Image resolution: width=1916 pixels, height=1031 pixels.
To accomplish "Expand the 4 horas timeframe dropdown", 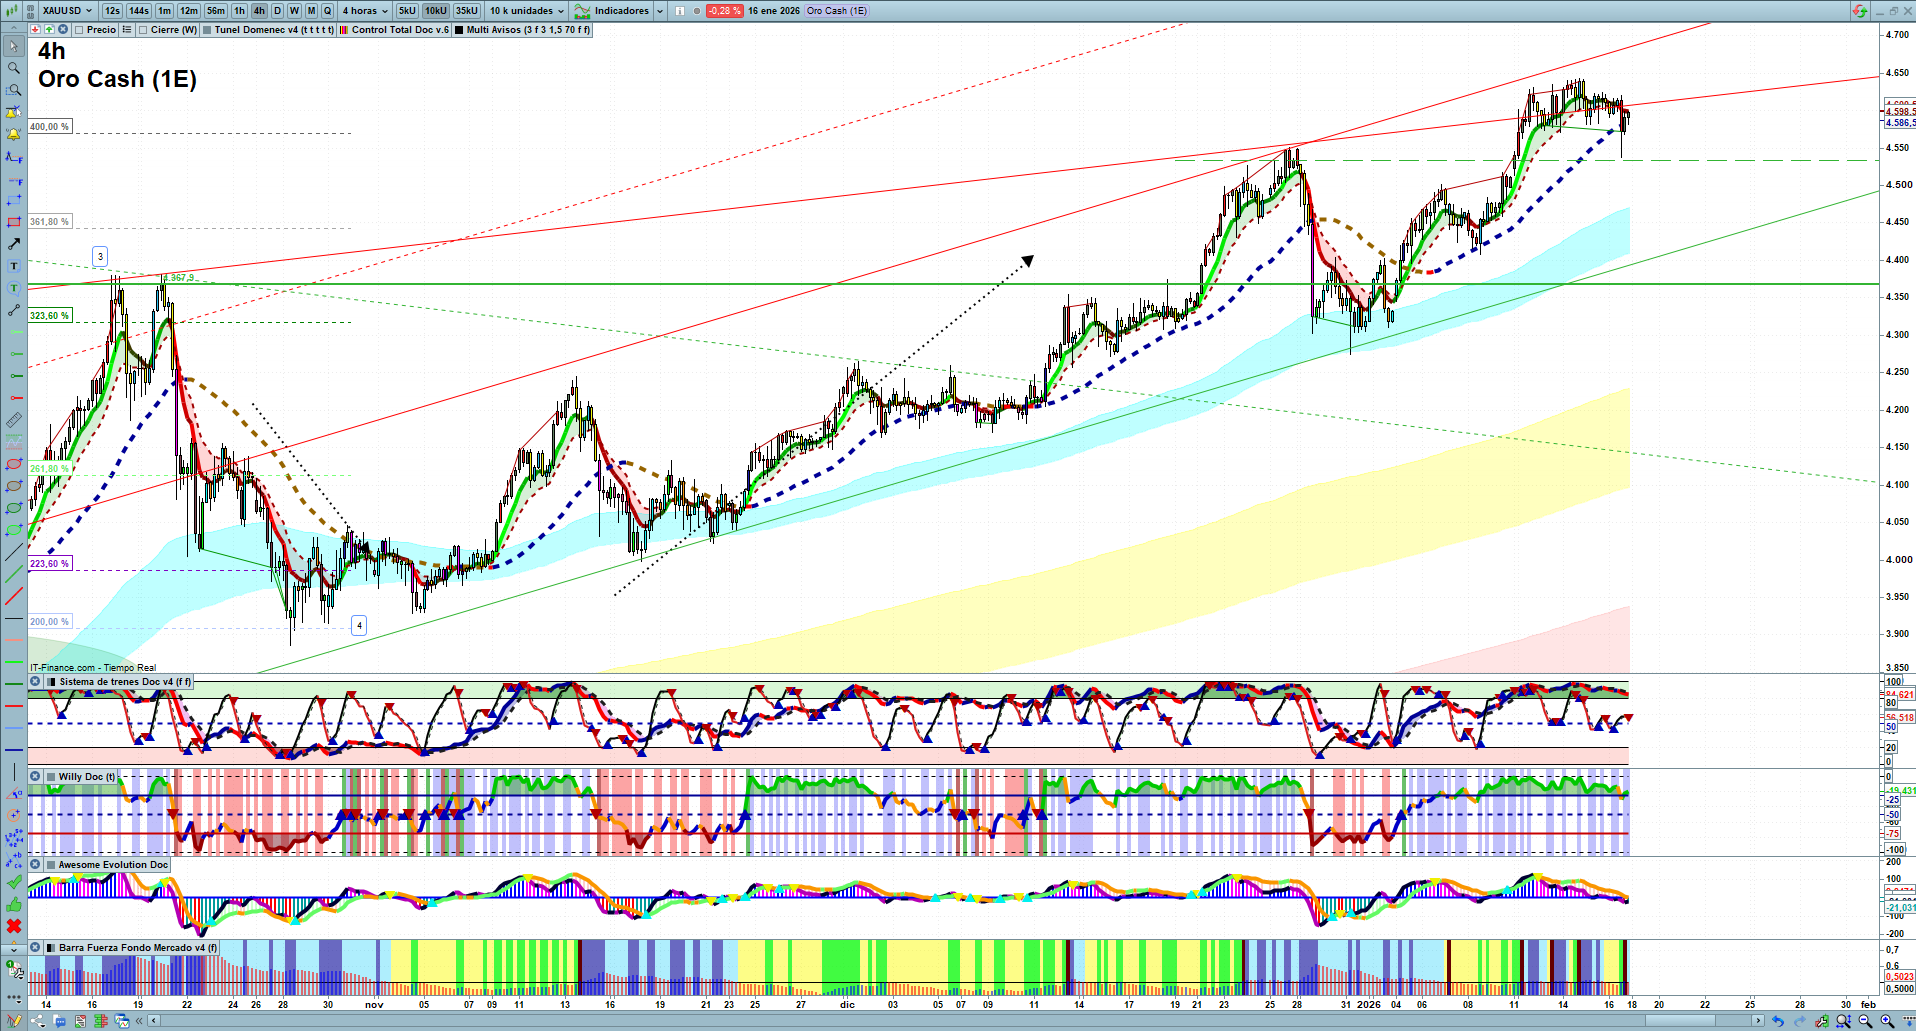I will [364, 11].
